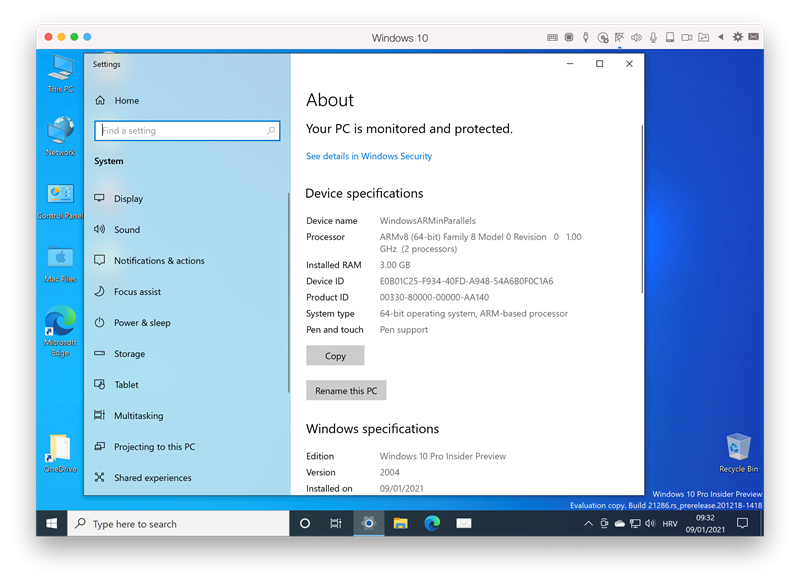Image resolution: width=800 pixels, height=584 pixels.
Task: Click the HRV language indicator in taskbar
Action: click(x=668, y=523)
